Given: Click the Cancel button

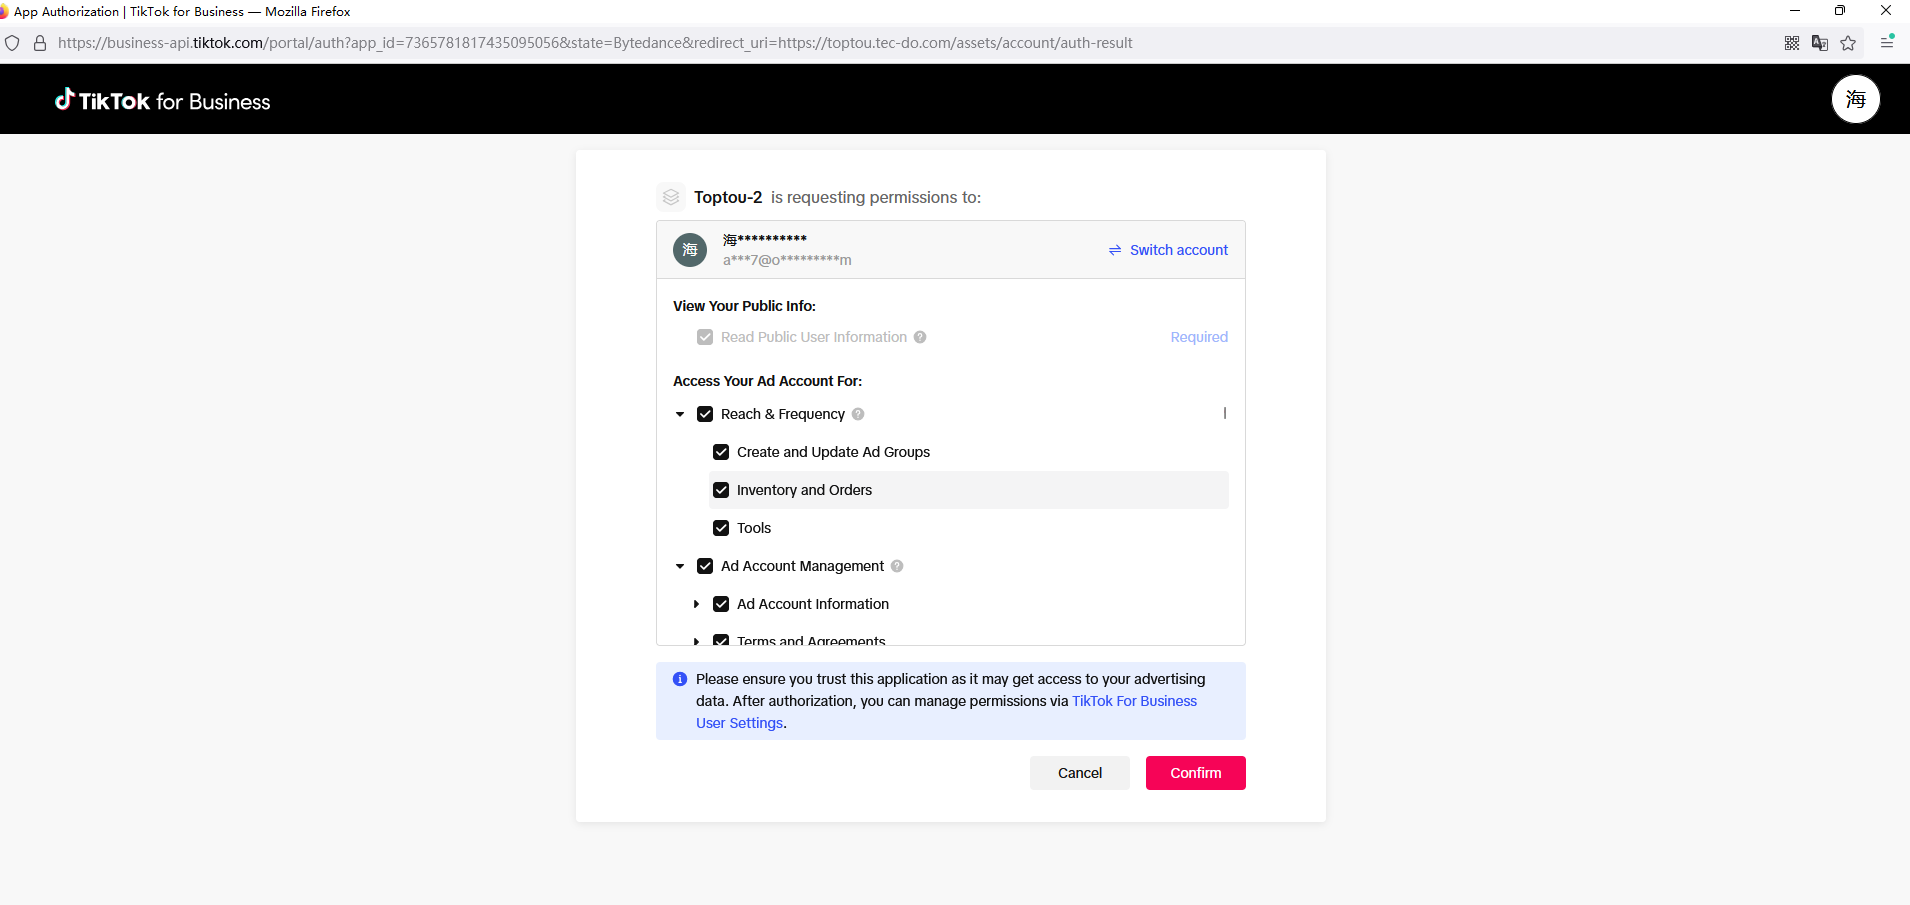Looking at the screenshot, I should pos(1080,773).
